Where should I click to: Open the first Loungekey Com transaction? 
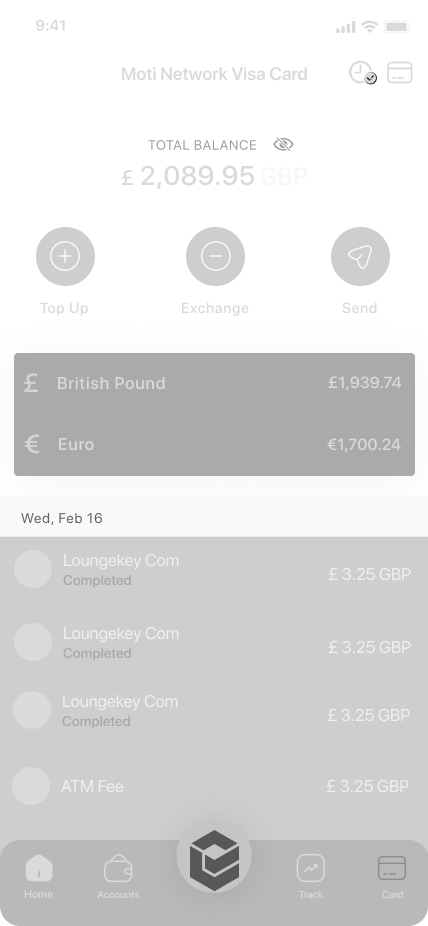point(214,570)
